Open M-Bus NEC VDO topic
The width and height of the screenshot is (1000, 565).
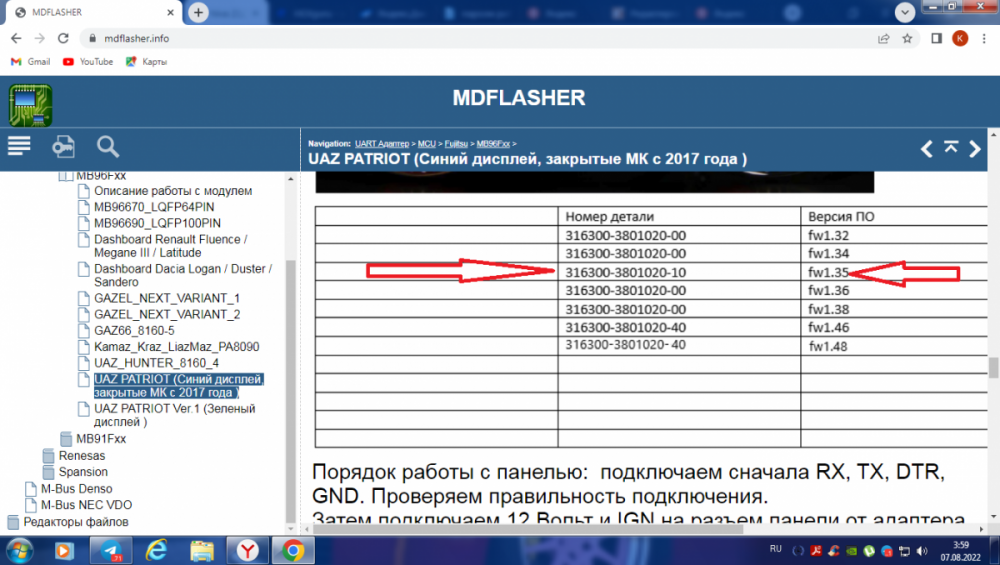click(x=86, y=505)
